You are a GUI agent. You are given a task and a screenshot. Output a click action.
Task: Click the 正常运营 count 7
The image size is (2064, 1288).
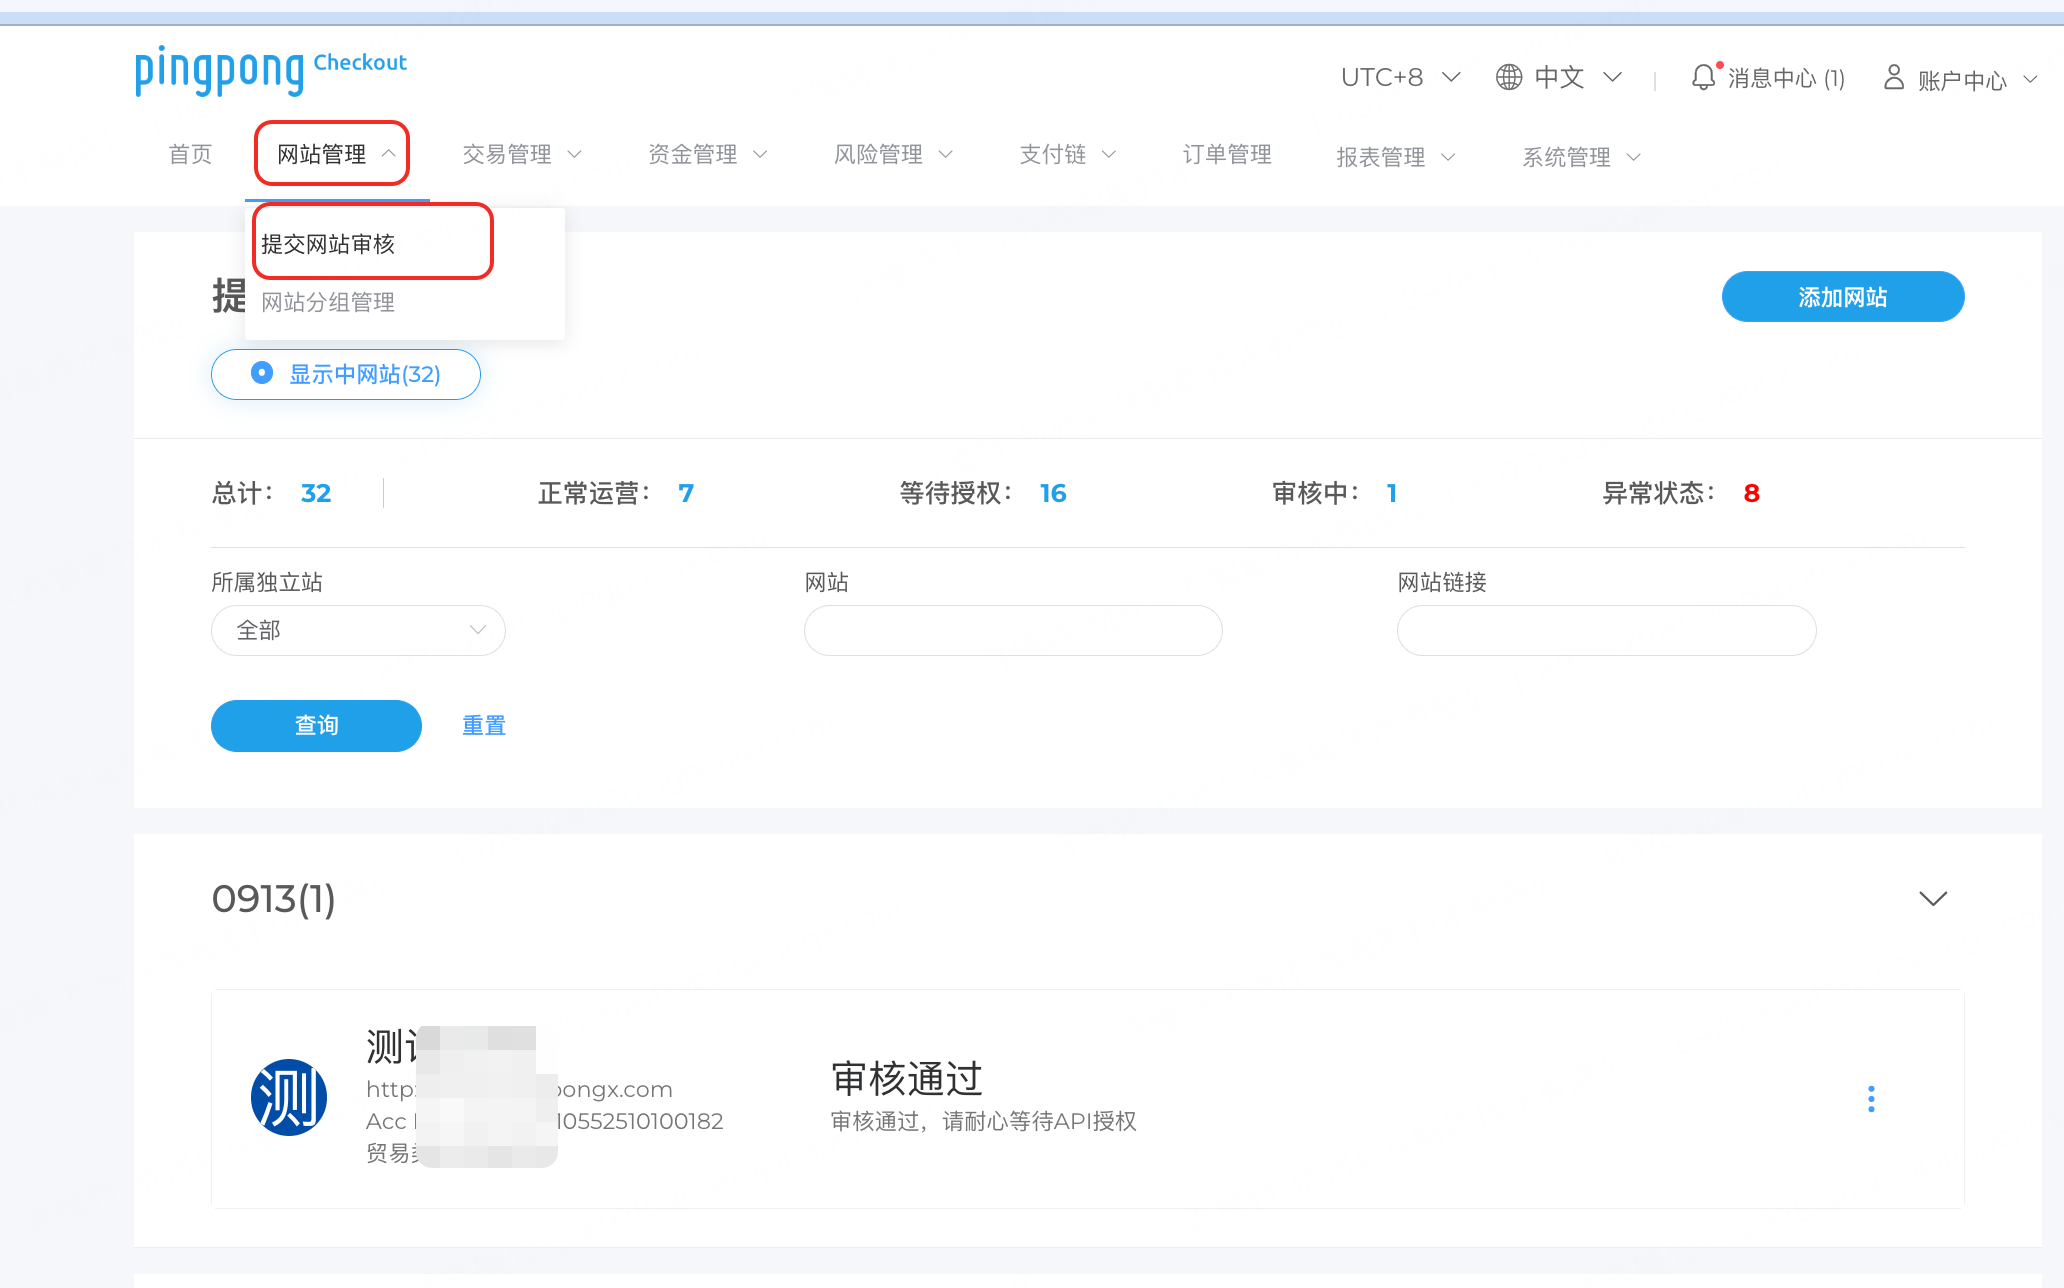(x=686, y=493)
